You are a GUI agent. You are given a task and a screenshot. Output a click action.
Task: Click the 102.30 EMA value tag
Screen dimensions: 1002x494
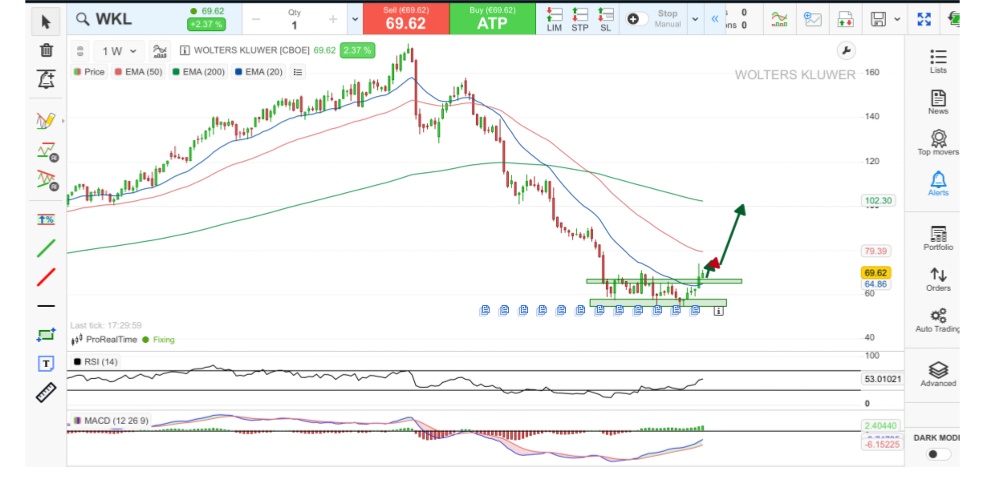[x=877, y=201]
